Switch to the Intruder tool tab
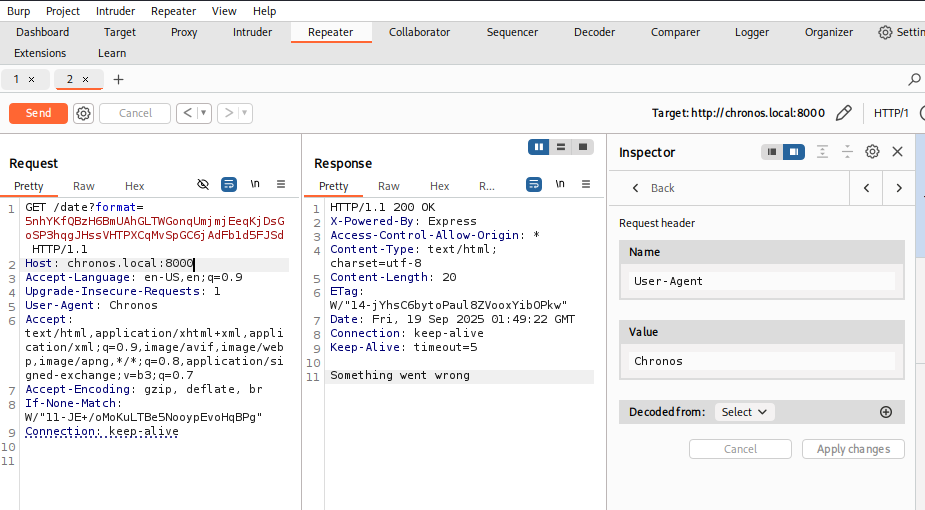The image size is (925, 510). click(x=252, y=32)
